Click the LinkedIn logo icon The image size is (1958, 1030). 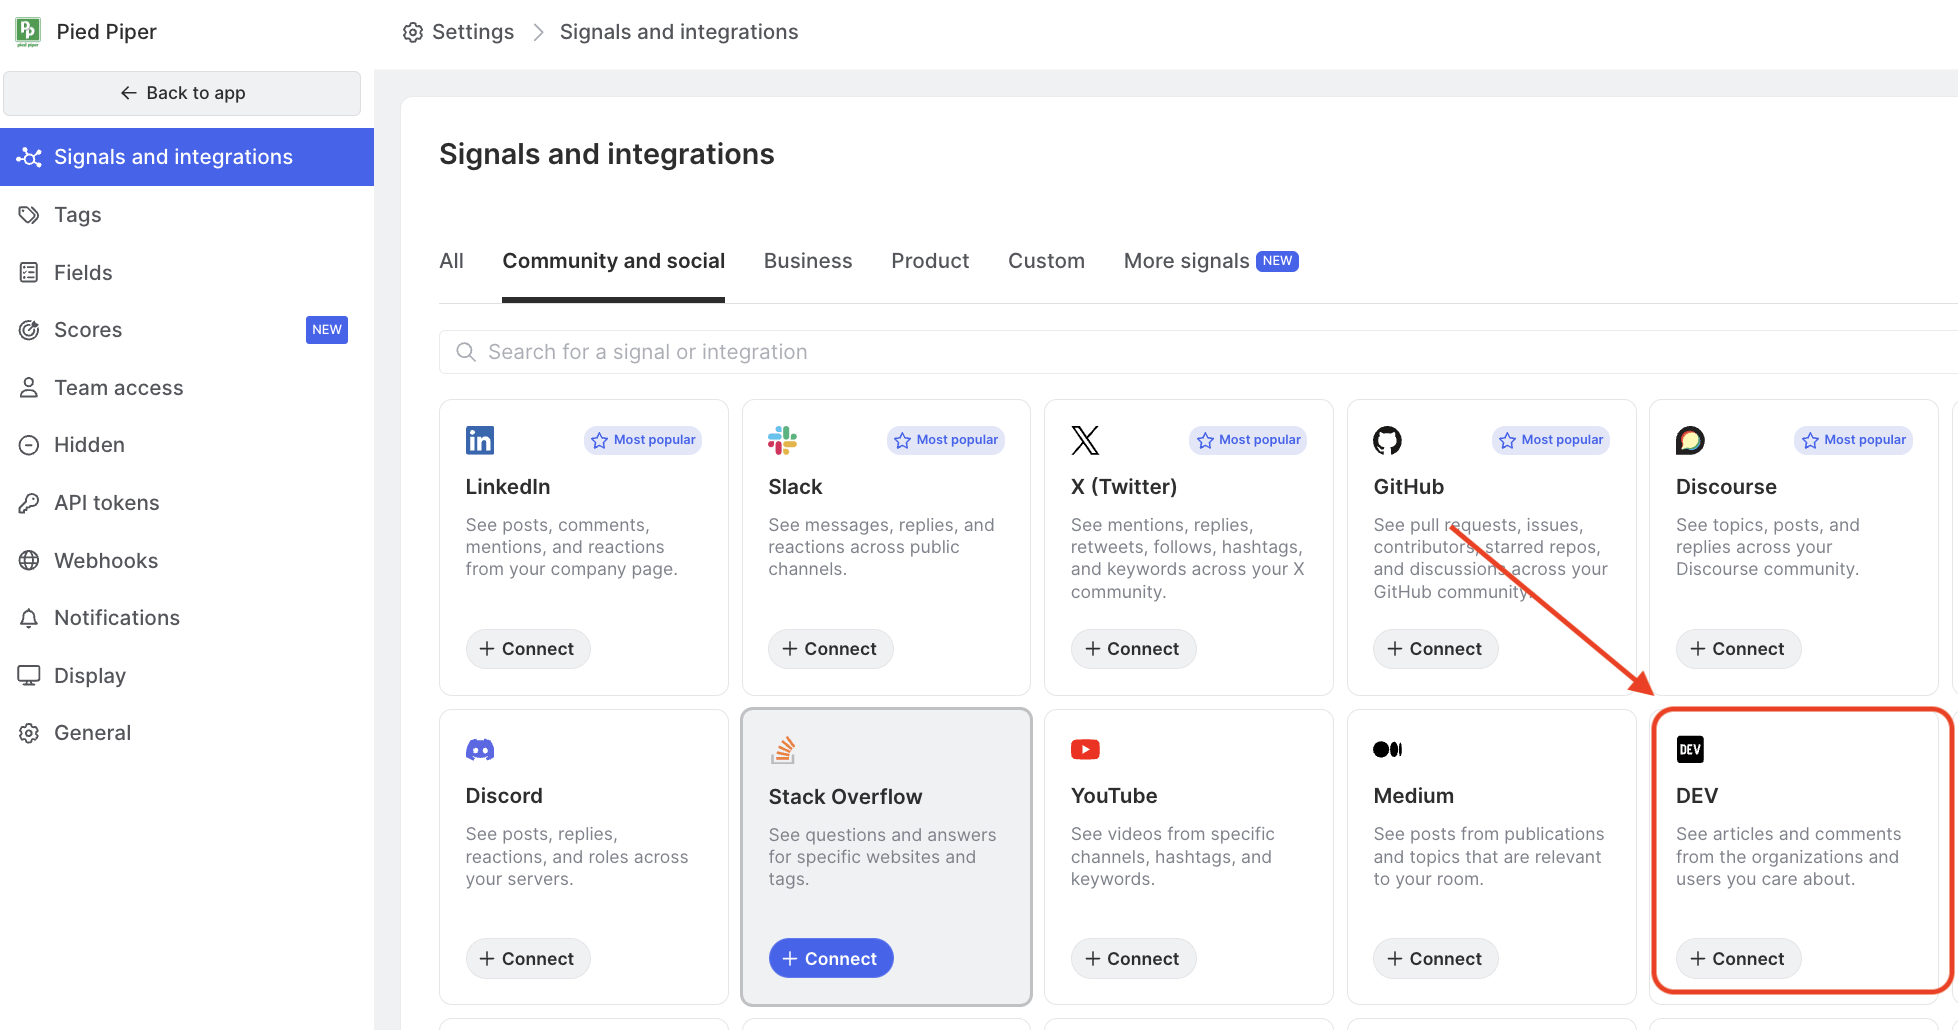480,440
